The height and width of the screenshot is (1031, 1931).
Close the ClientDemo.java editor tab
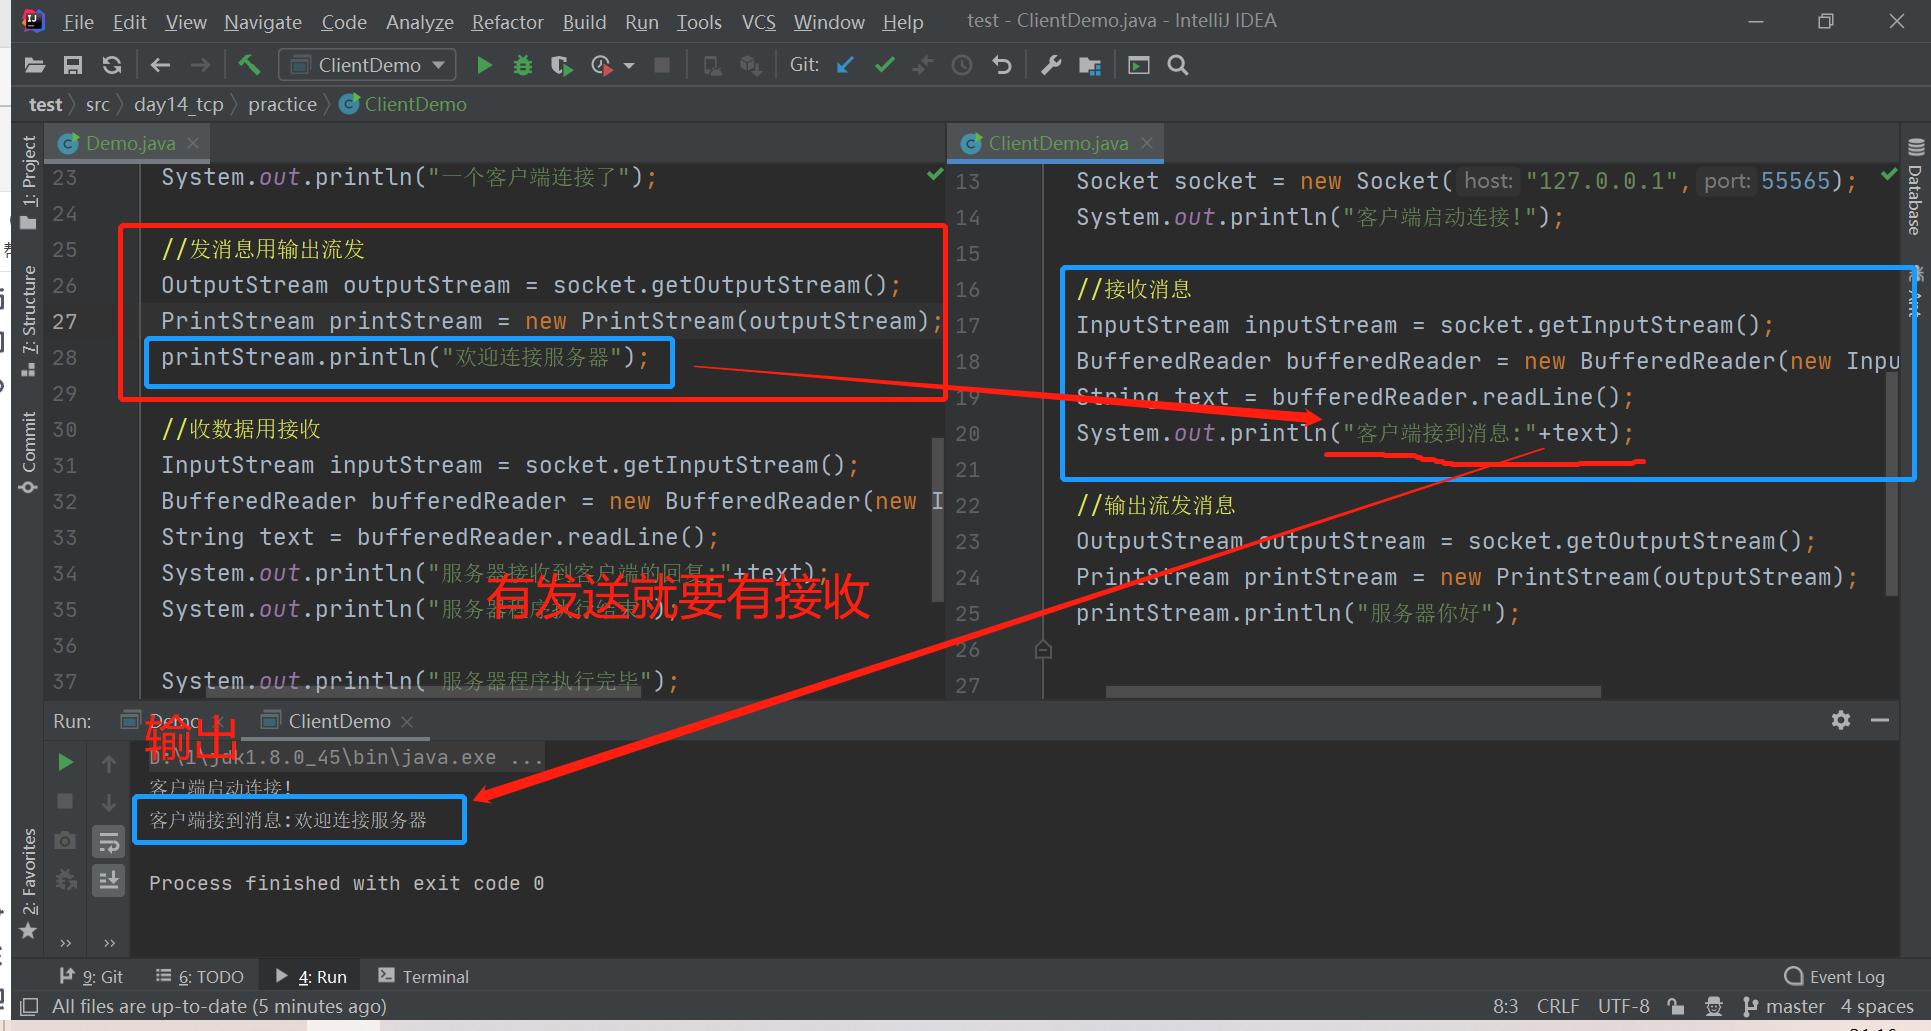[1147, 143]
